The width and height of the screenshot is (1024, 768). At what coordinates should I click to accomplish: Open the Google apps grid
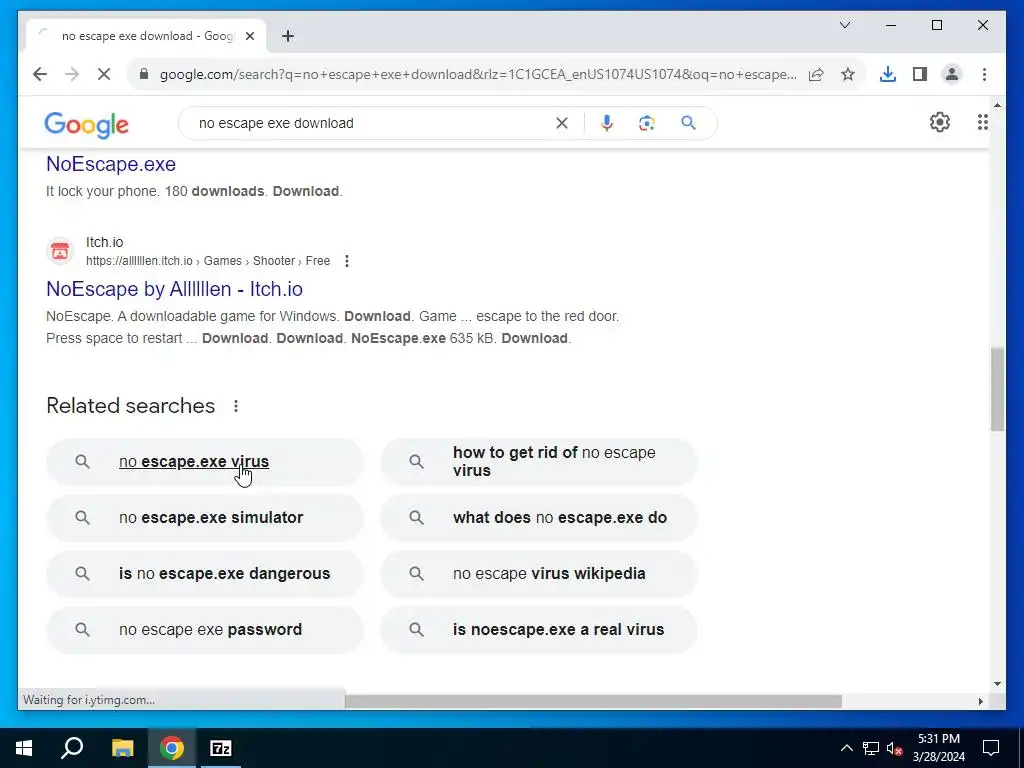(x=982, y=122)
